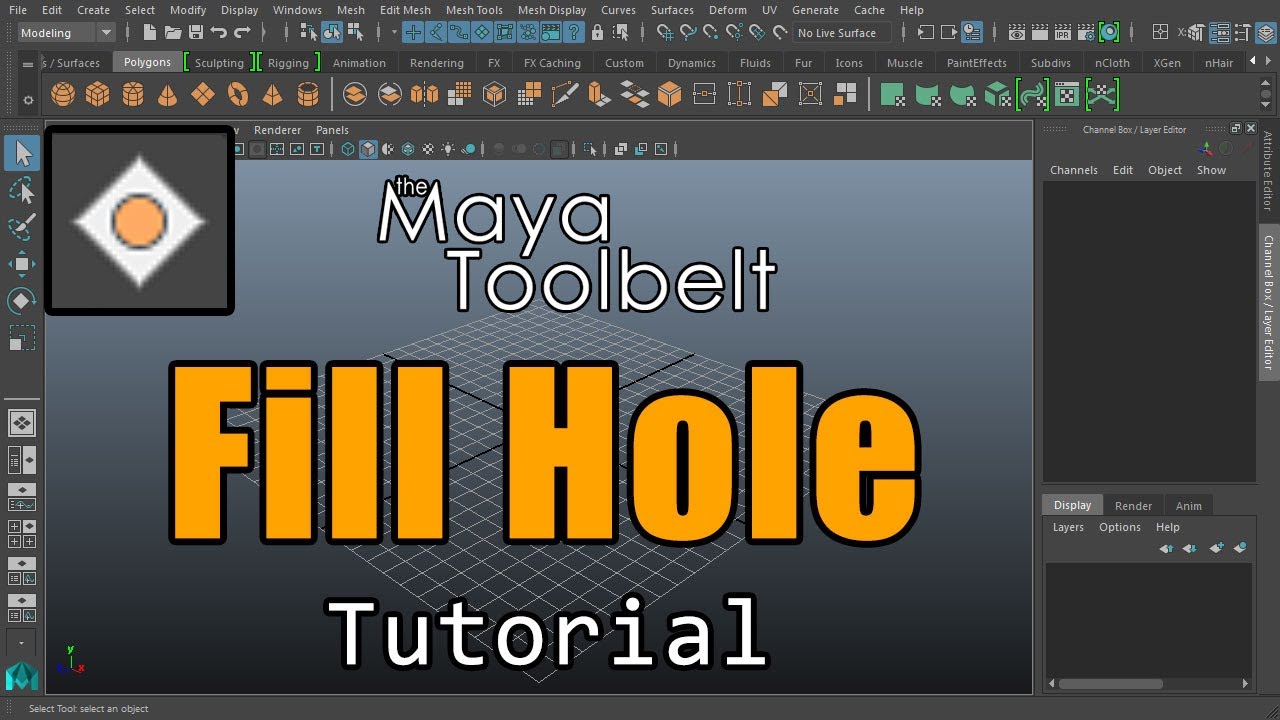The width and height of the screenshot is (1280, 720).
Task: Select the Multi-Cut knife tool on shelf
Action: pyautogui.click(x=565, y=95)
